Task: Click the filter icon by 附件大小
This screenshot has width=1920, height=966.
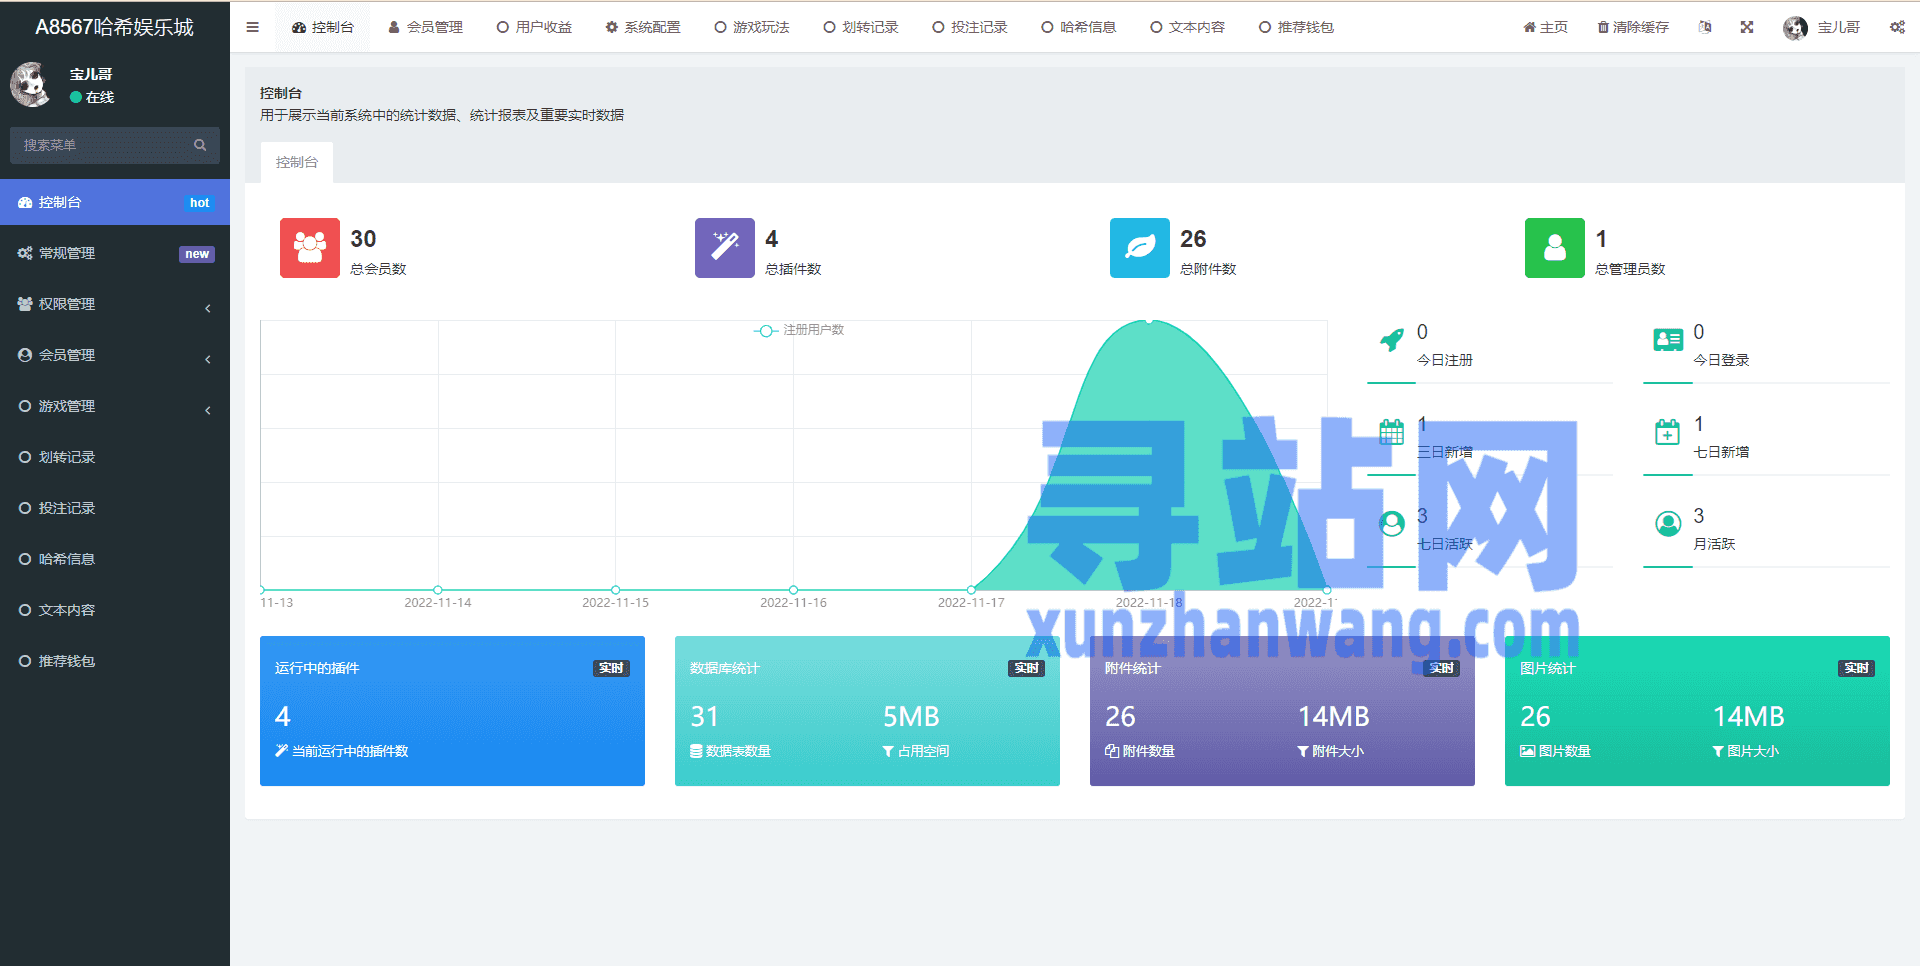Action: [x=1303, y=751]
